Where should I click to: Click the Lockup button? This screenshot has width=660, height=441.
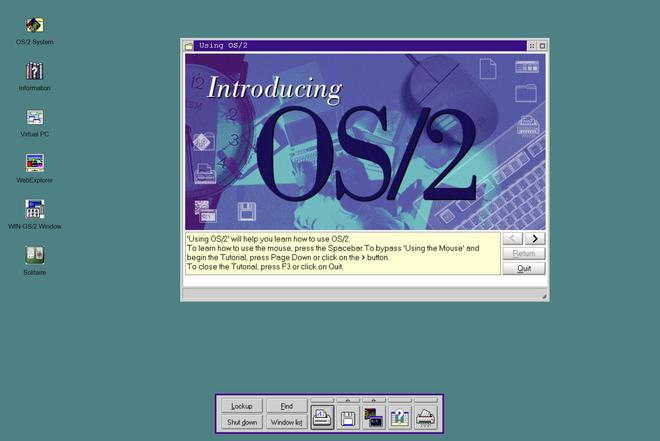[x=242, y=406]
